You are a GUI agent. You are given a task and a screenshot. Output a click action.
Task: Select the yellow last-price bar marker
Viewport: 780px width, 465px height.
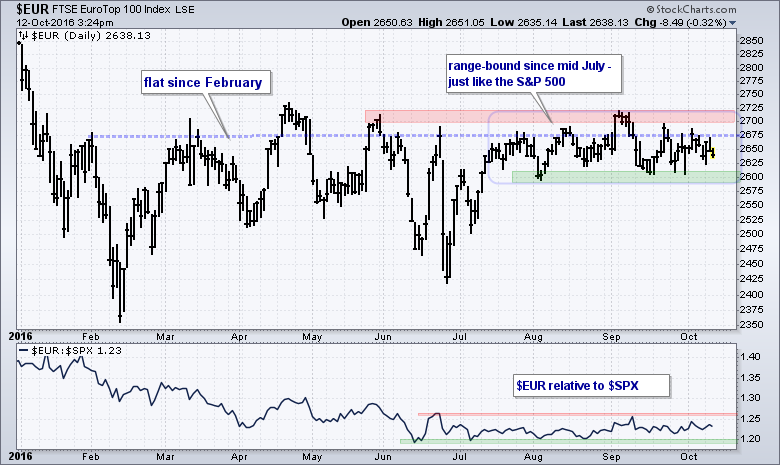click(713, 153)
